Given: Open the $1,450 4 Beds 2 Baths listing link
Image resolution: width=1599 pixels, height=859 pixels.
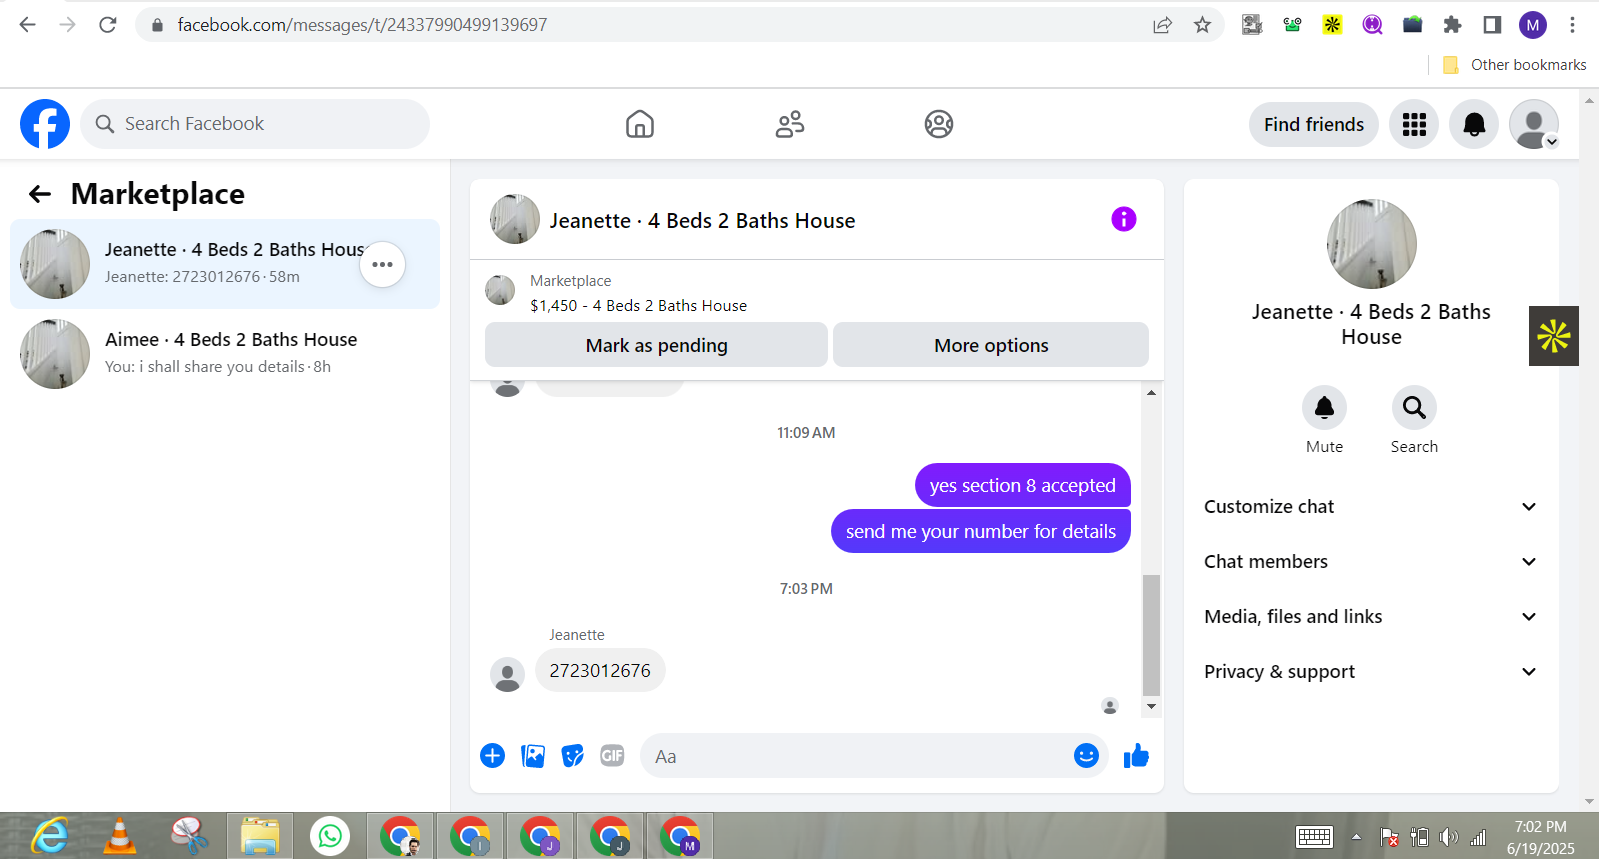Looking at the screenshot, I should [x=638, y=306].
